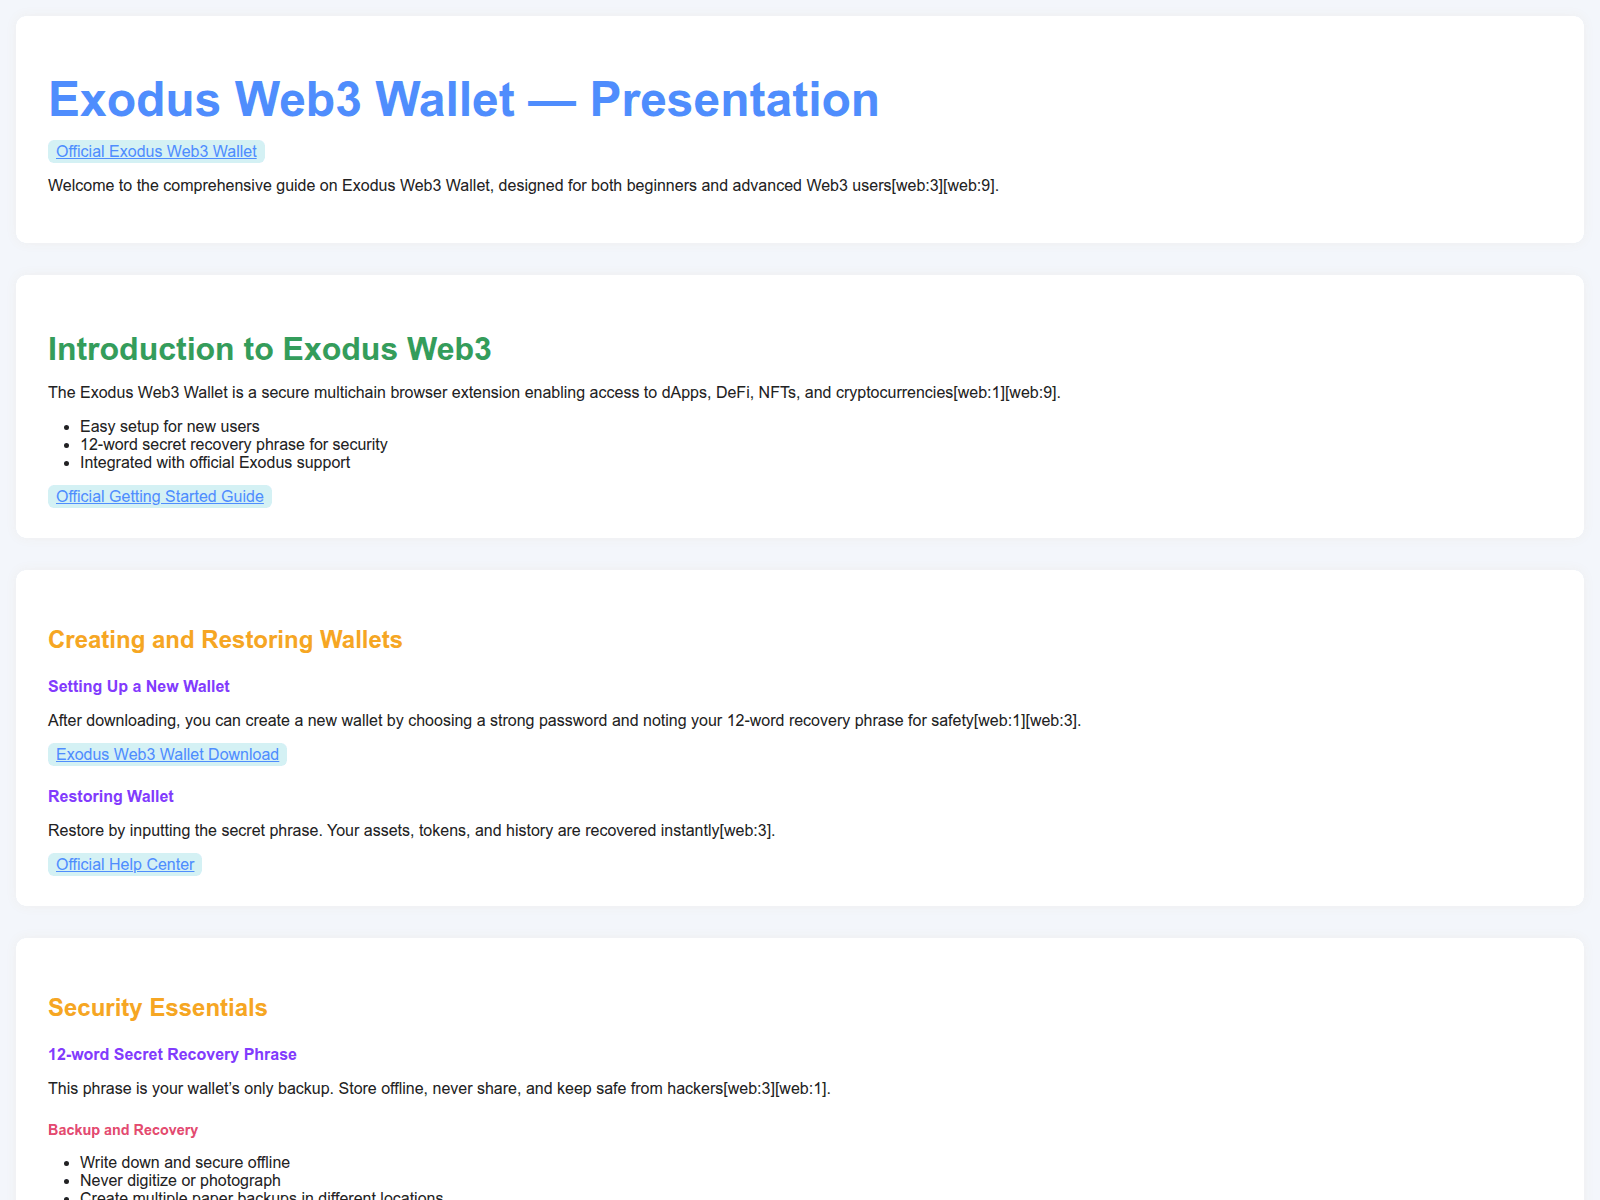The height and width of the screenshot is (1200, 1600).
Task: Click 'This phrase is your wallet's only backup' paragraph
Action: [440, 1088]
